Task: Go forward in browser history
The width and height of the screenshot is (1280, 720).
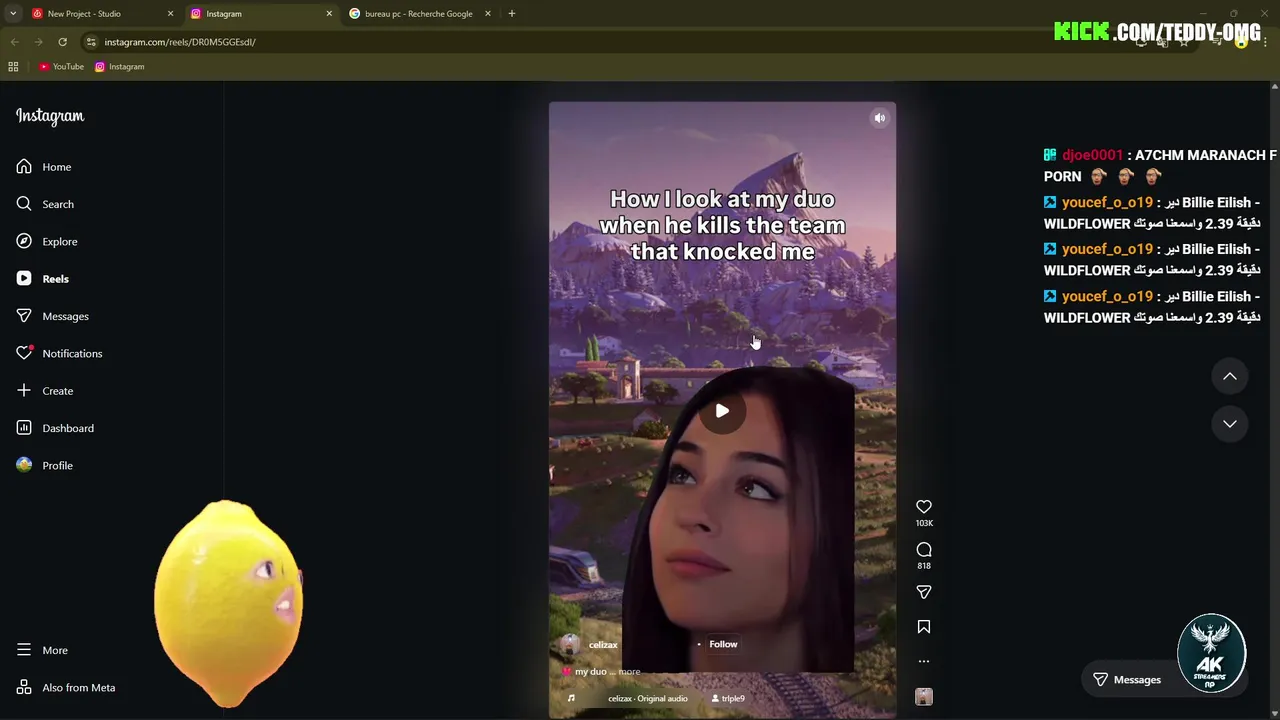Action: point(38,42)
